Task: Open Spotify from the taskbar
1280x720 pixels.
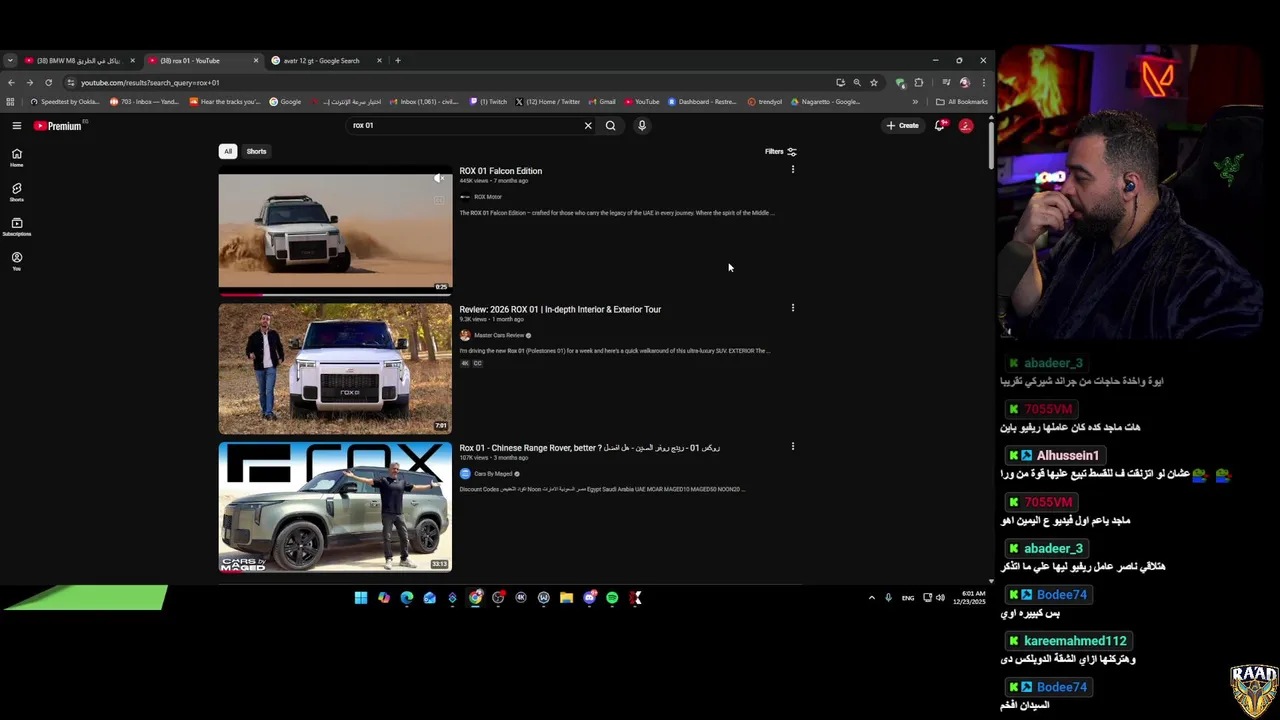Action: (612, 598)
